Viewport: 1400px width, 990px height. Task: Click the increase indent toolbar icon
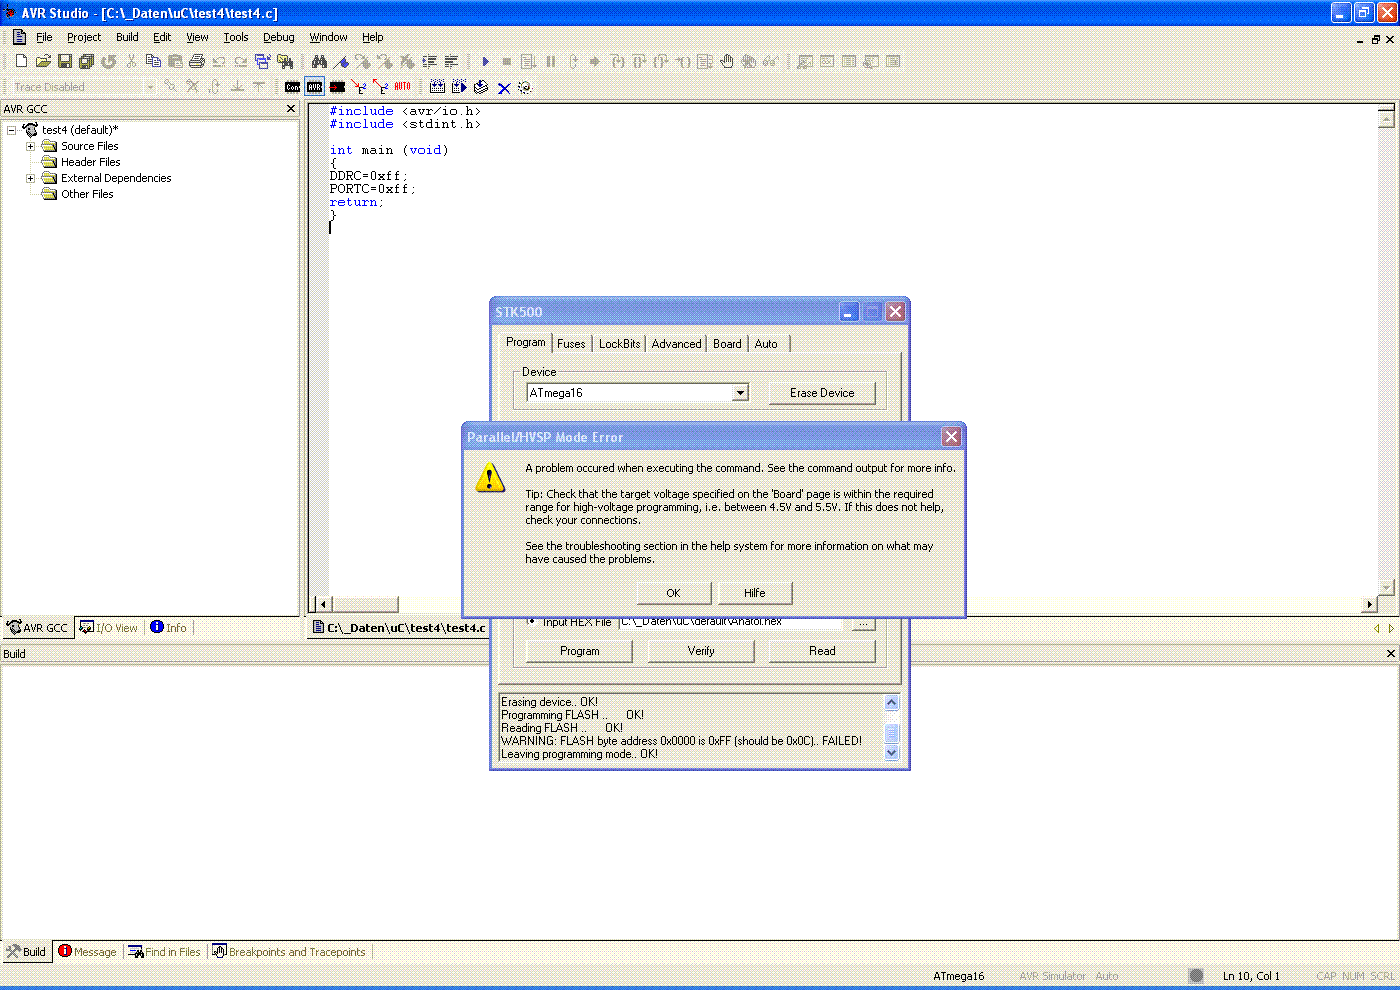(x=429, y=62)
